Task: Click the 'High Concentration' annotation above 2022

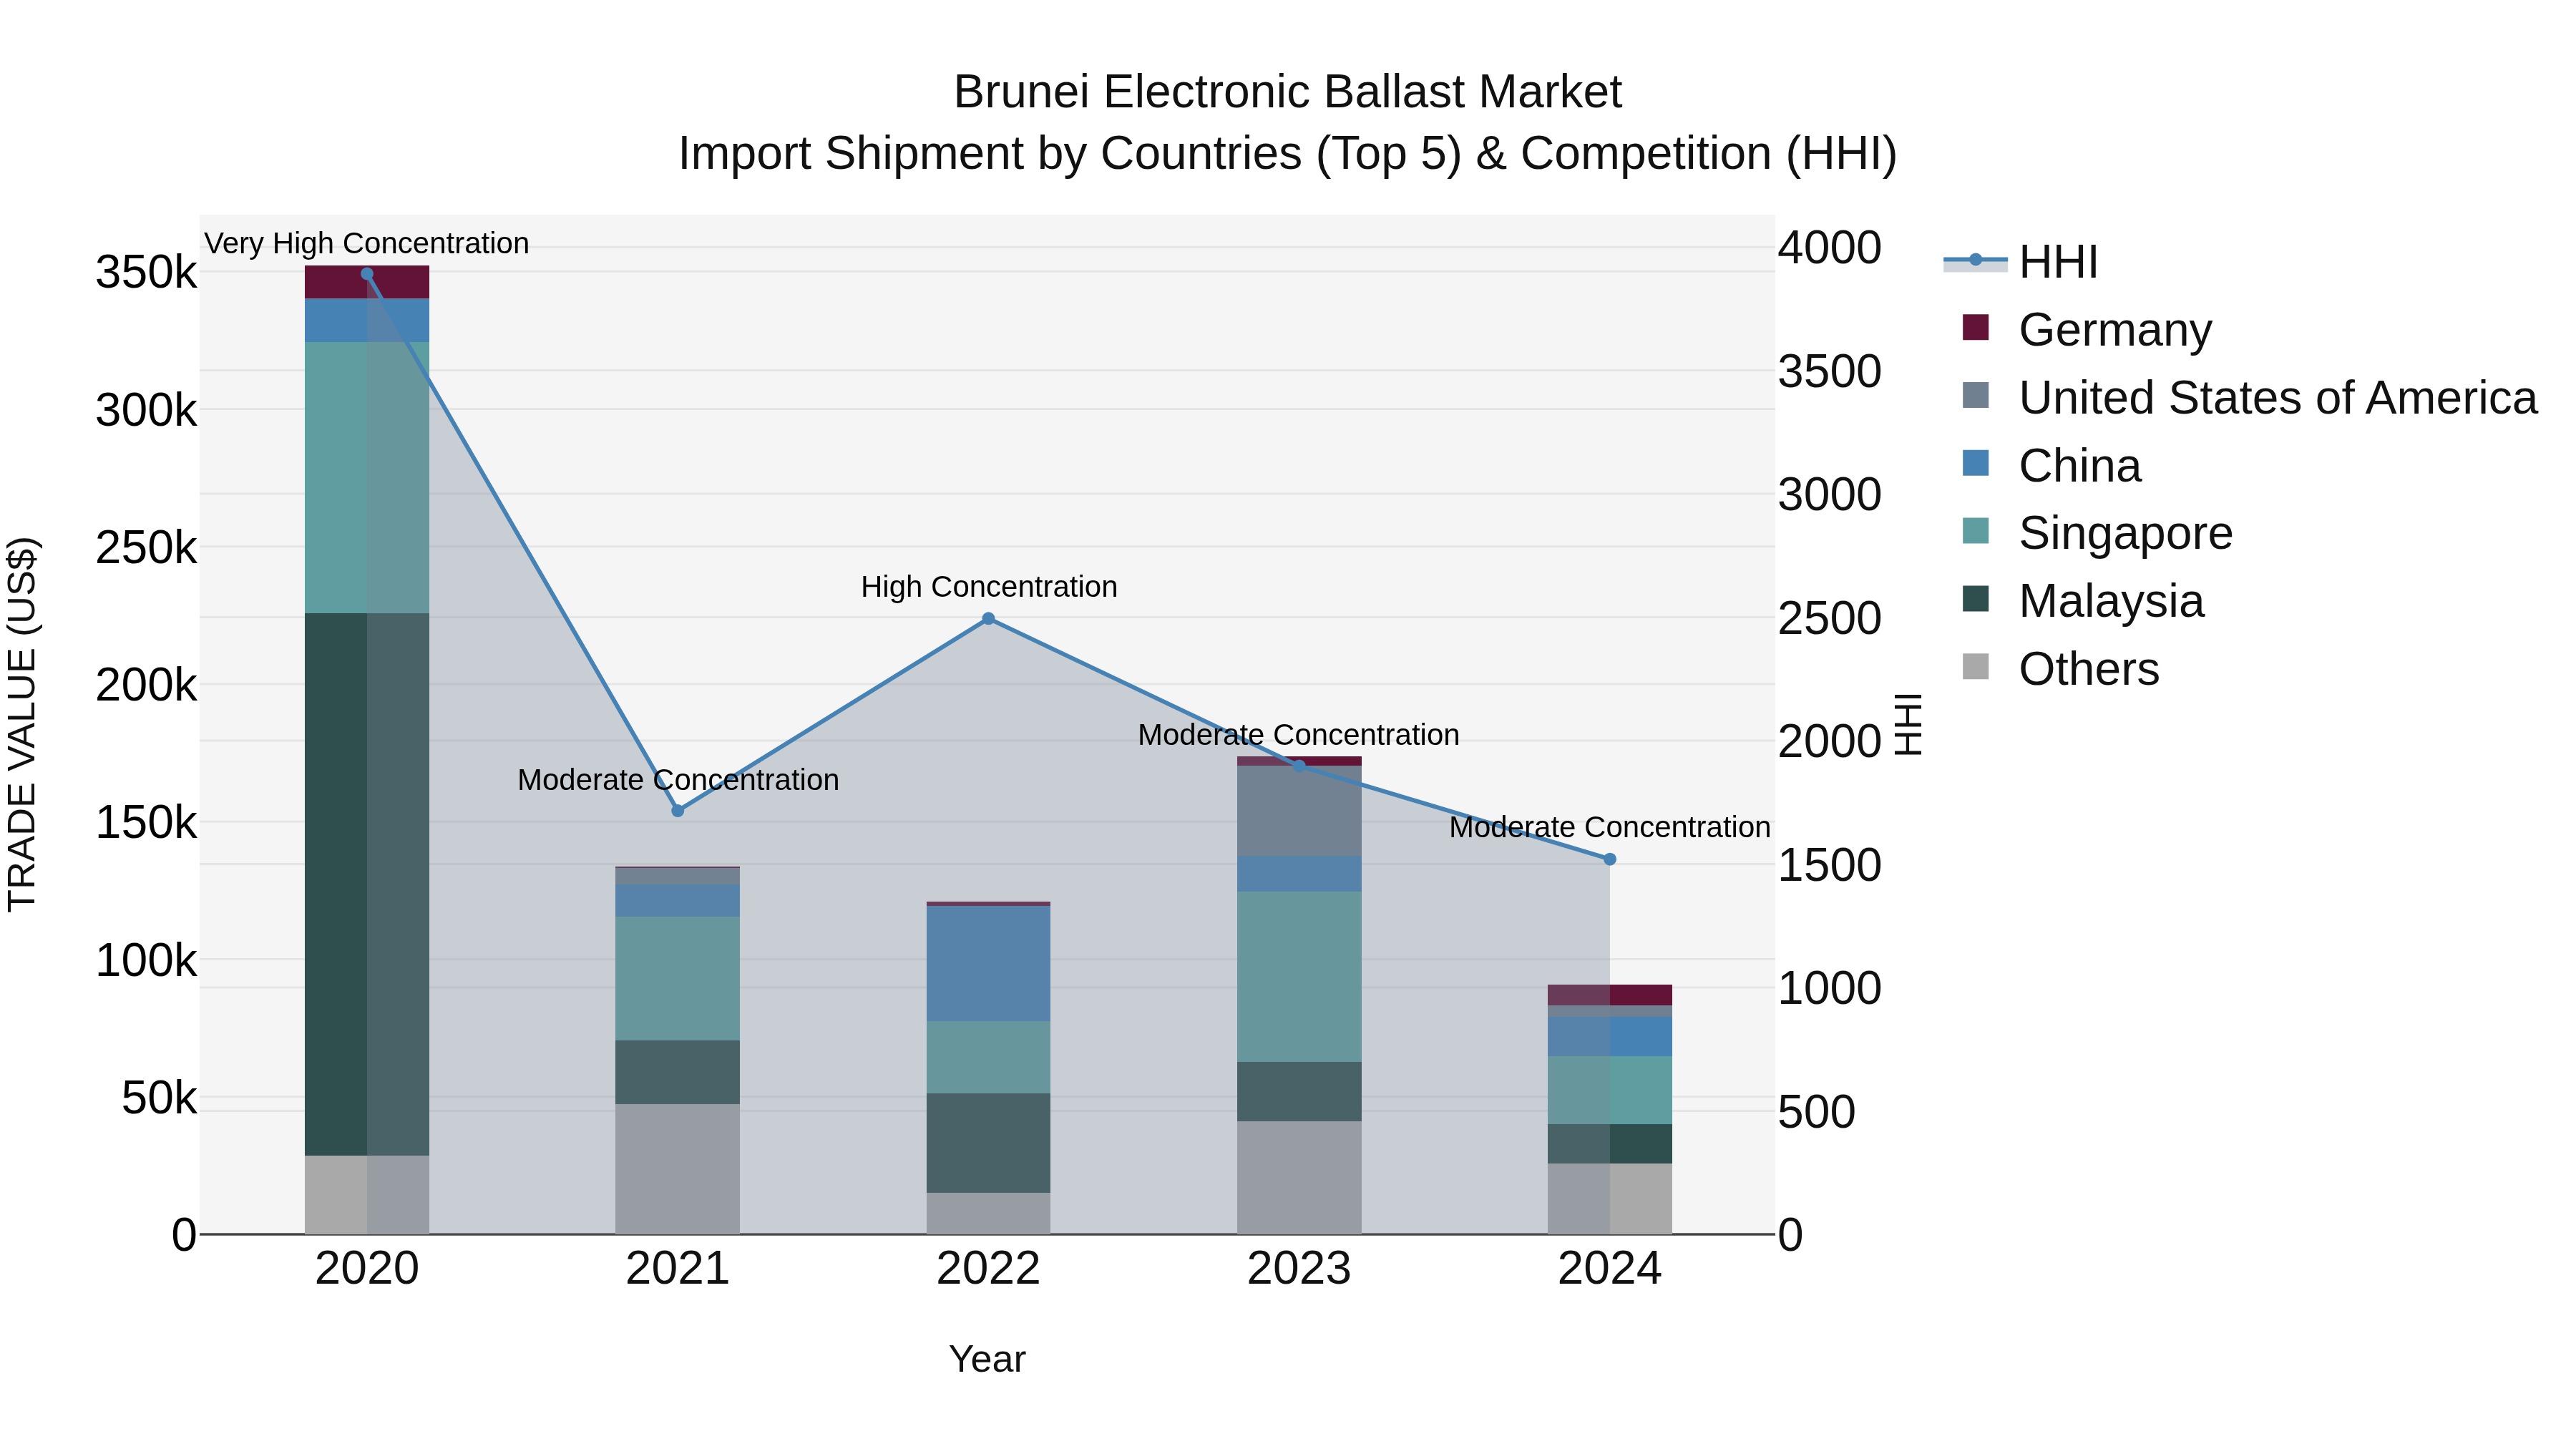Action: (989, 587)
